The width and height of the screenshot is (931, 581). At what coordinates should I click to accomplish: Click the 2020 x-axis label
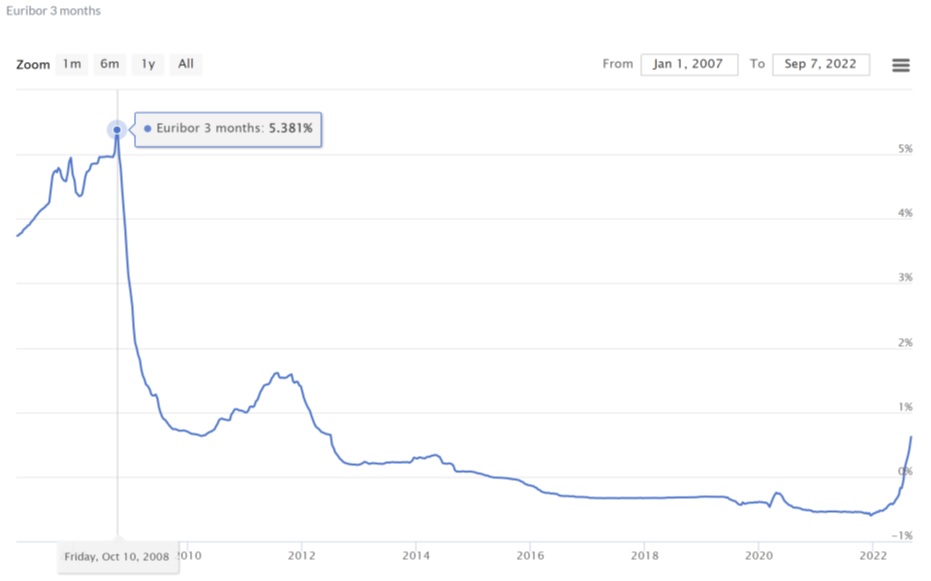[759, 555]
